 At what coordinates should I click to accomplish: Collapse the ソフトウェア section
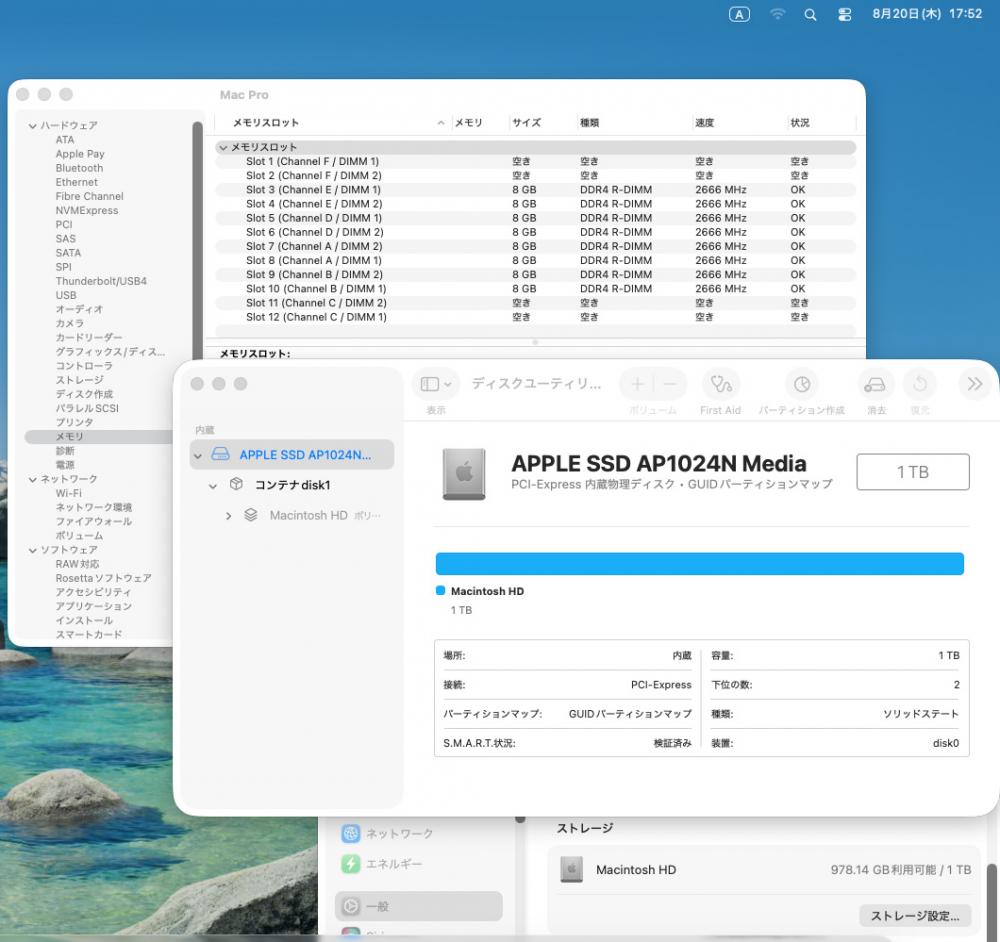tap(33, 550)
